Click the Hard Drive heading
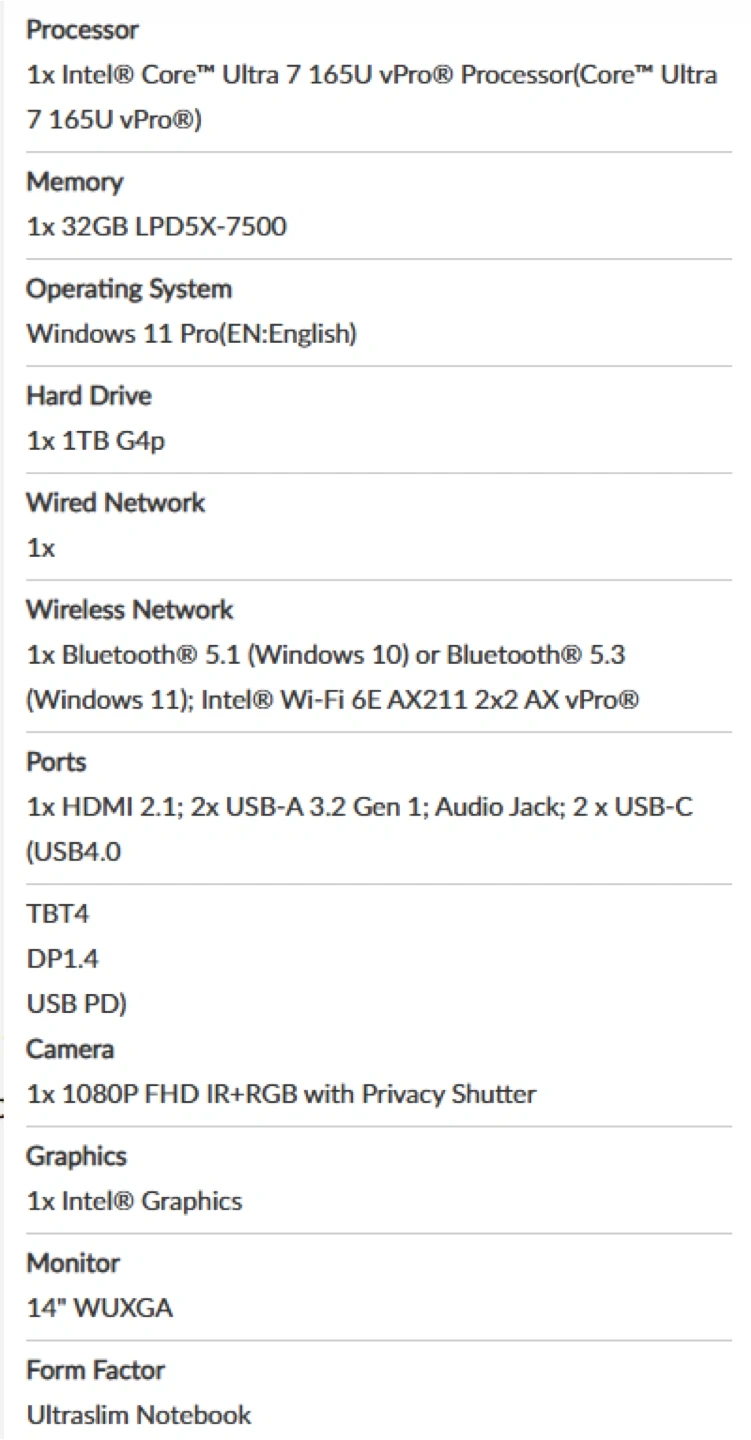This screenshot has height=1440, width=751. tap(89, 396)
